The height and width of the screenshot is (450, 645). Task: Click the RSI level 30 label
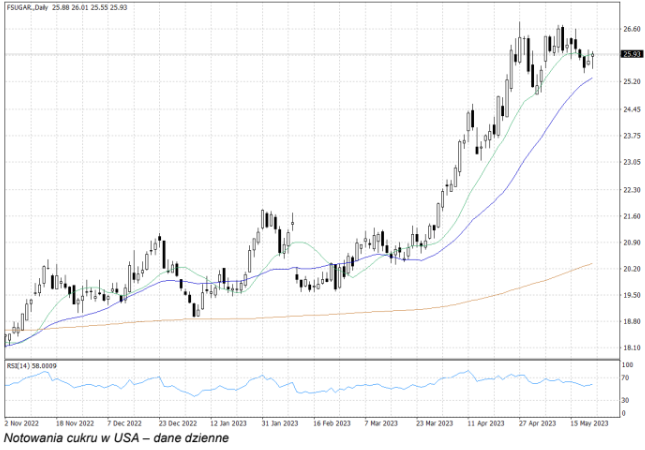click(x=625, y=400)
